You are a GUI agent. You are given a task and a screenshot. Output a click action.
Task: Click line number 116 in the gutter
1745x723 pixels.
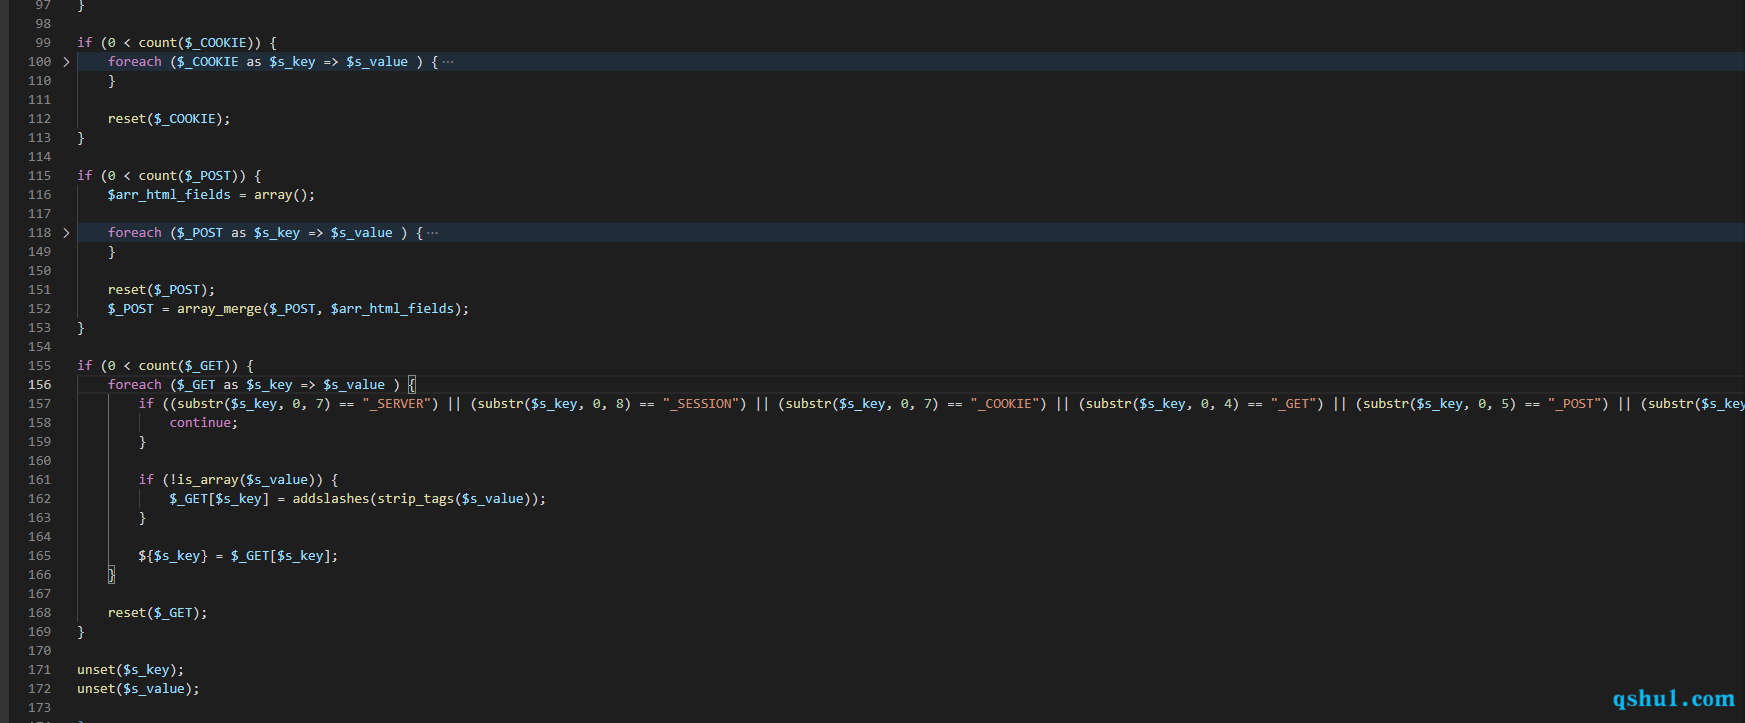click(40, 195)
